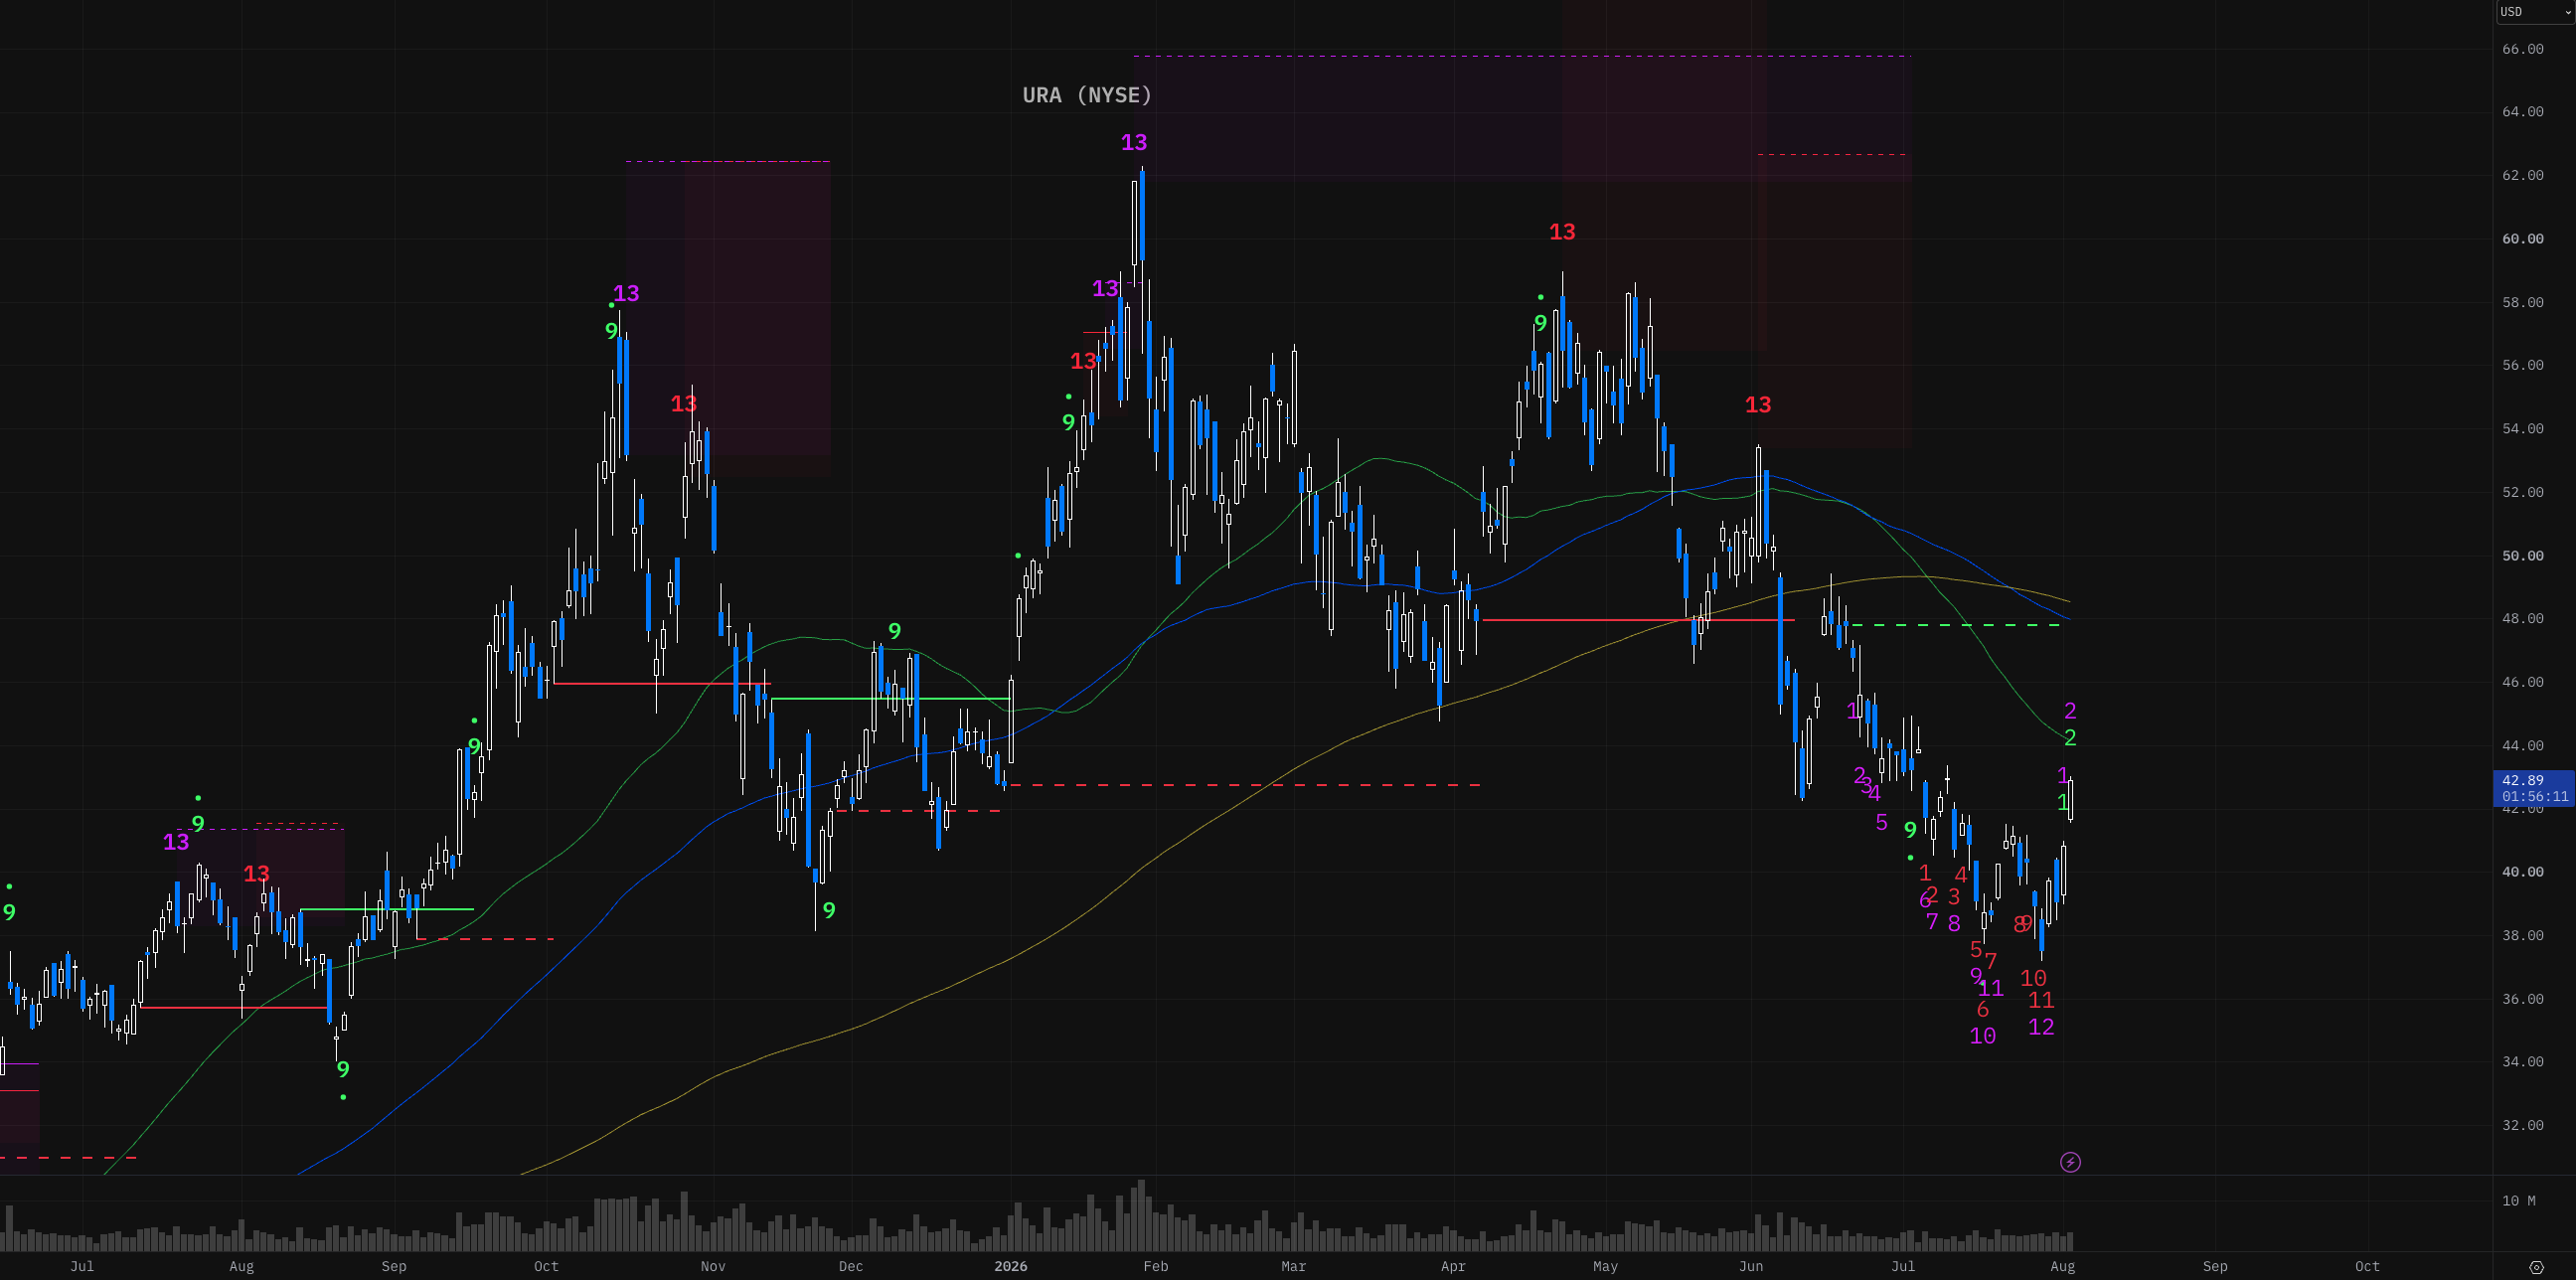
Task: Click the dropdown chevron beside USD
Action: (2567, 12)
